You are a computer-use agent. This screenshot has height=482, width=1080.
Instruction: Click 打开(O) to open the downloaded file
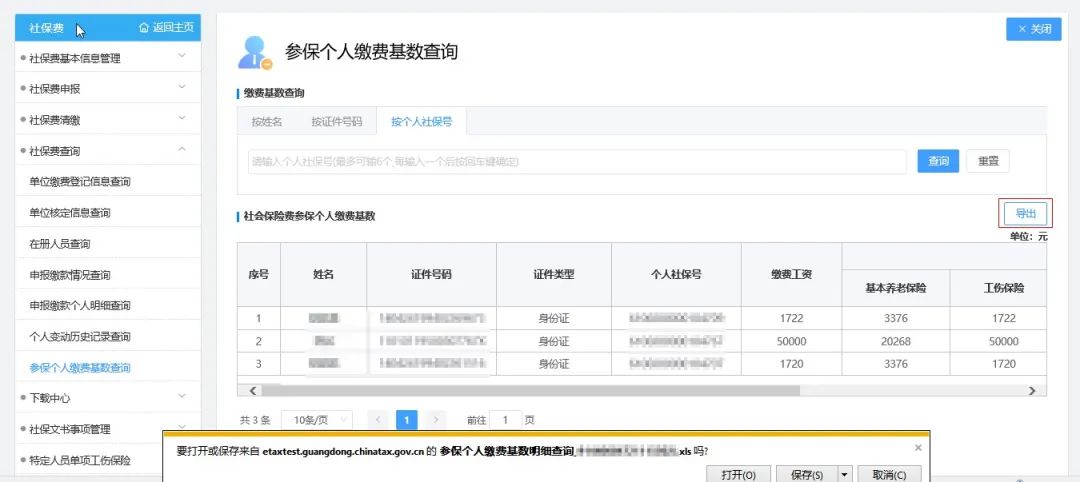(738, 474)
